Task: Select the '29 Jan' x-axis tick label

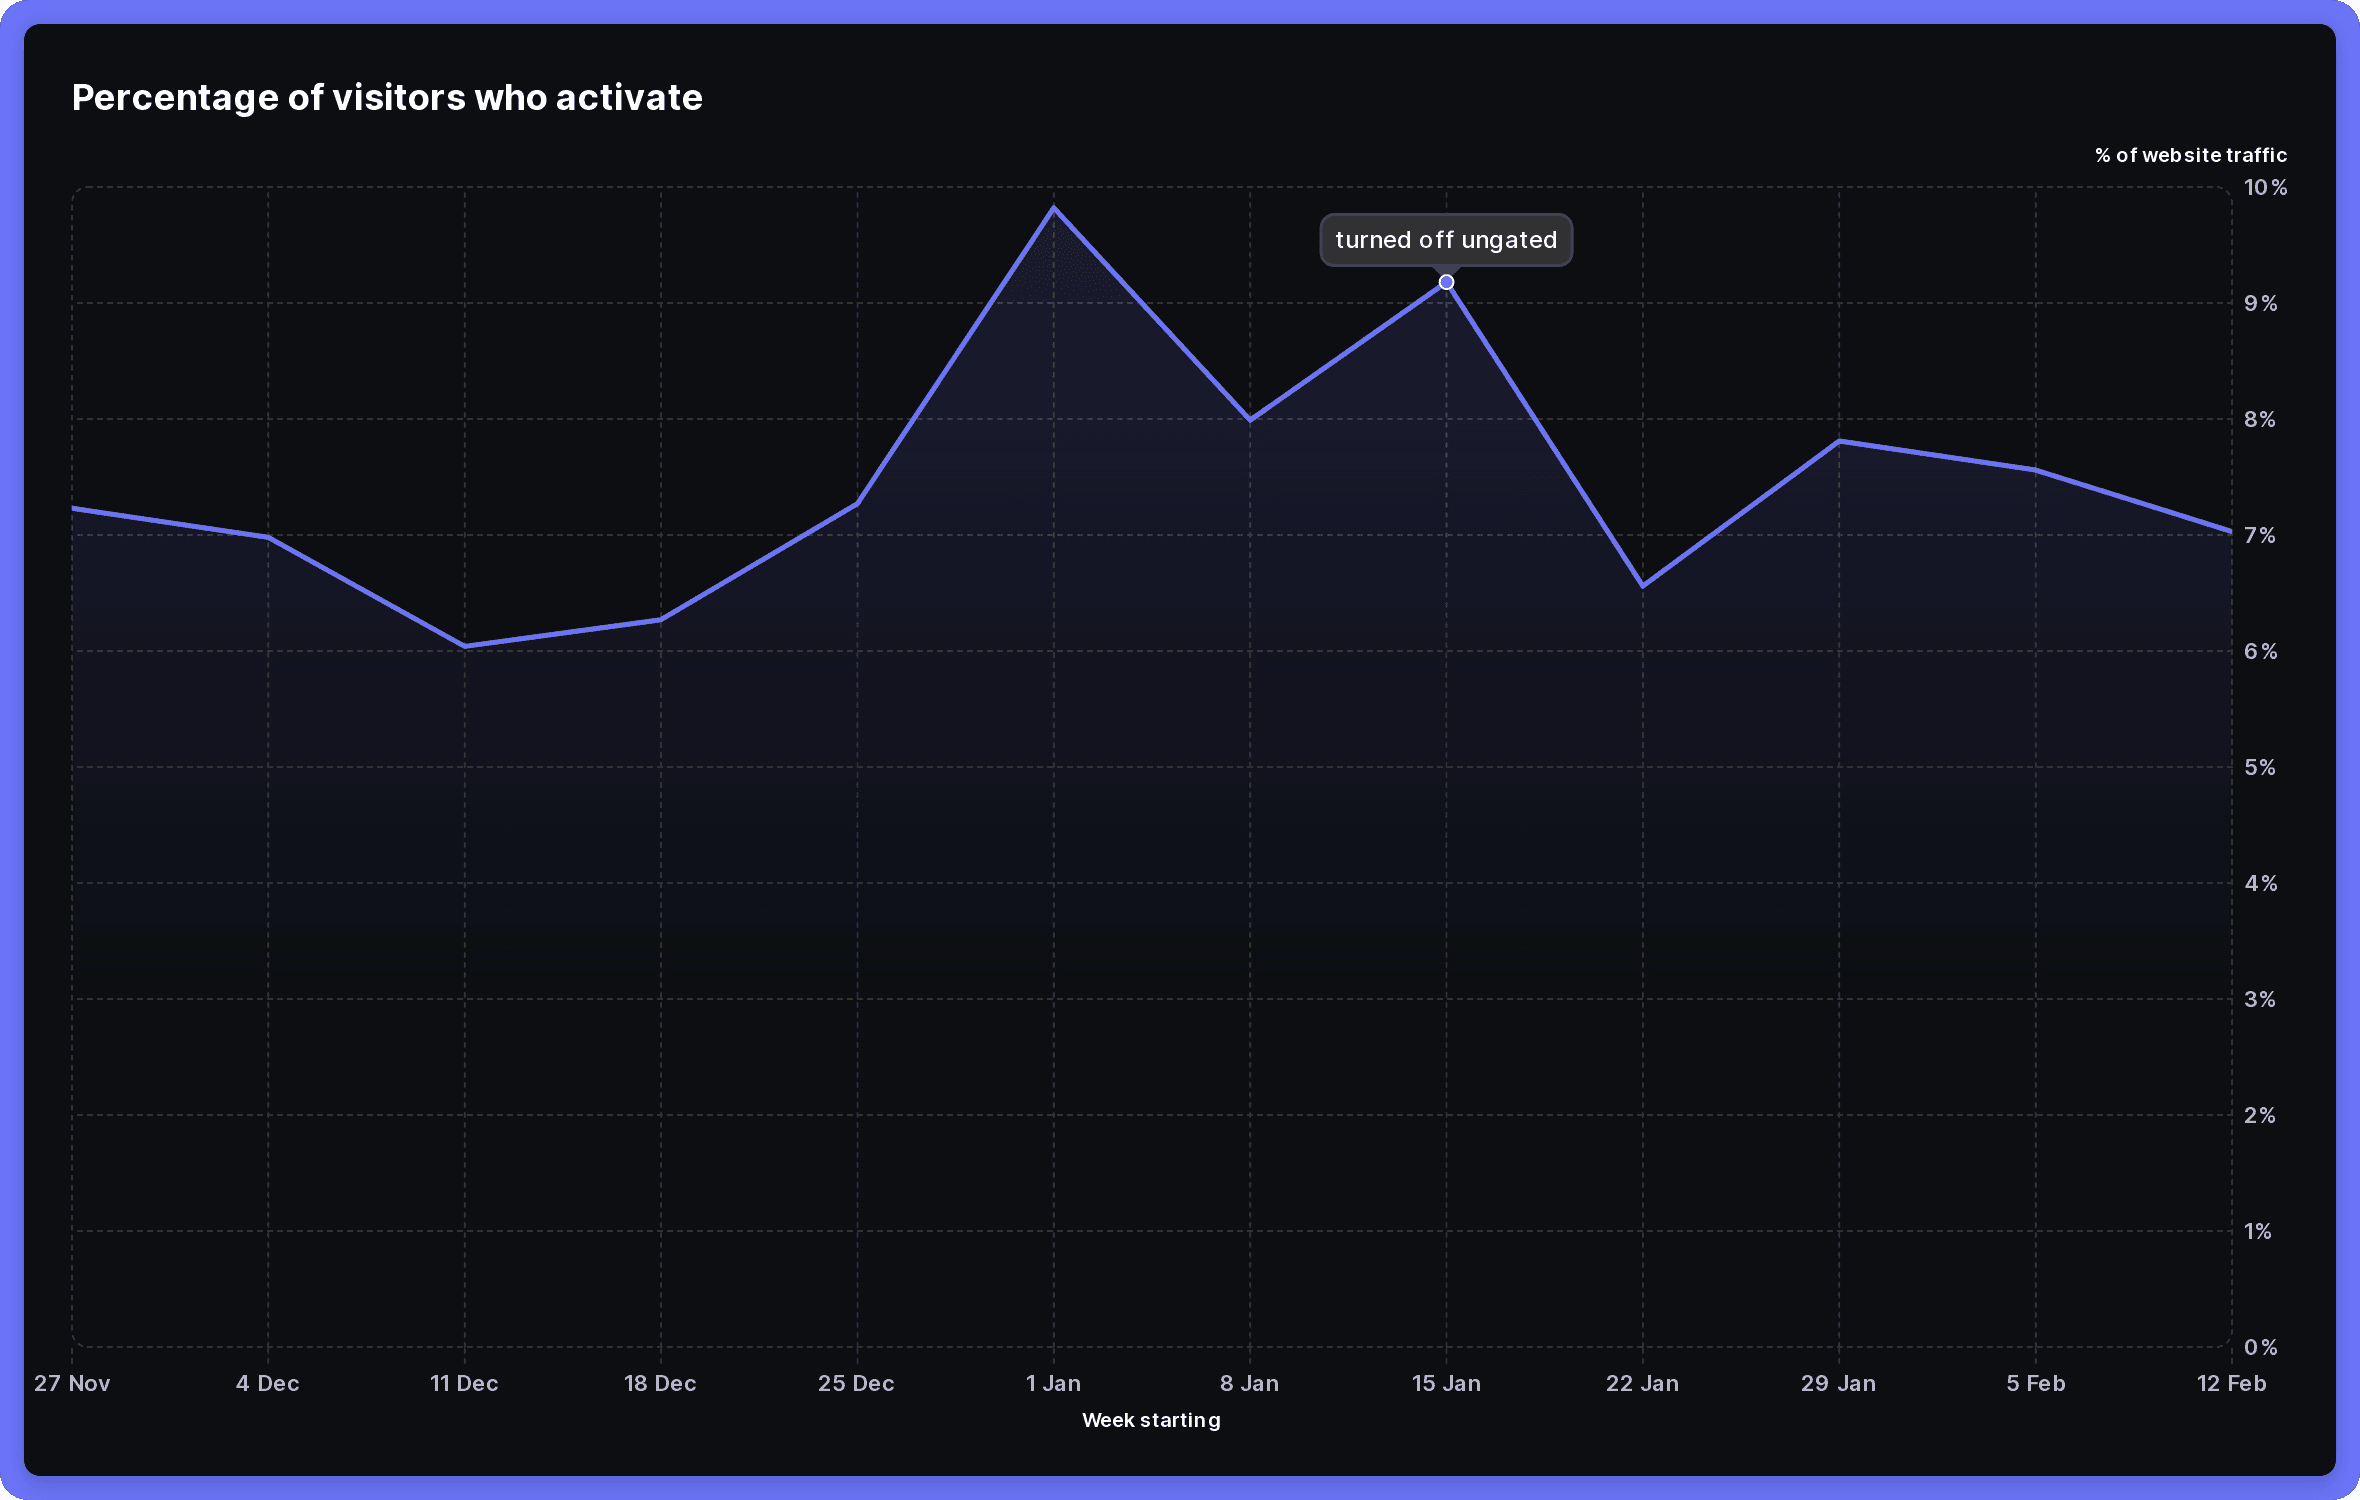Action: [1839, 1383]
